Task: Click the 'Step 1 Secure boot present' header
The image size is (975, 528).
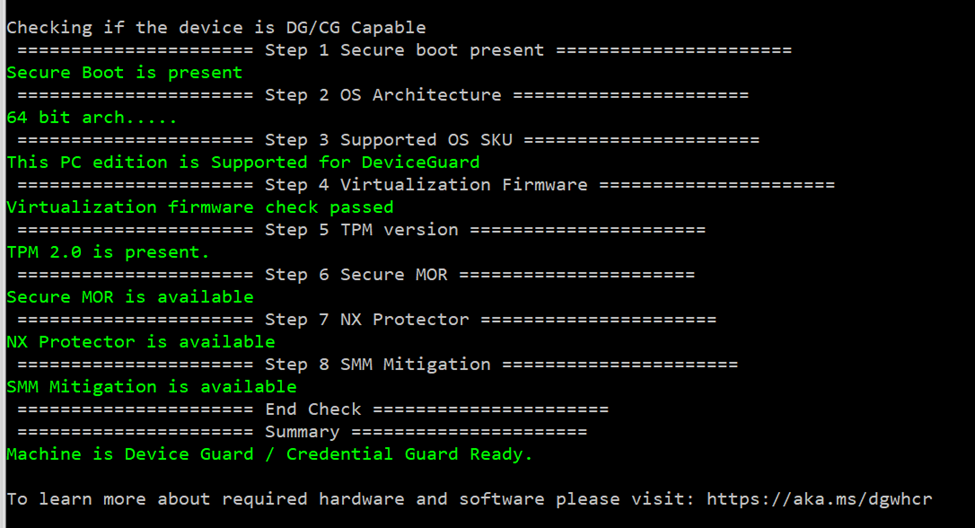Action: (x=404, y=50)
